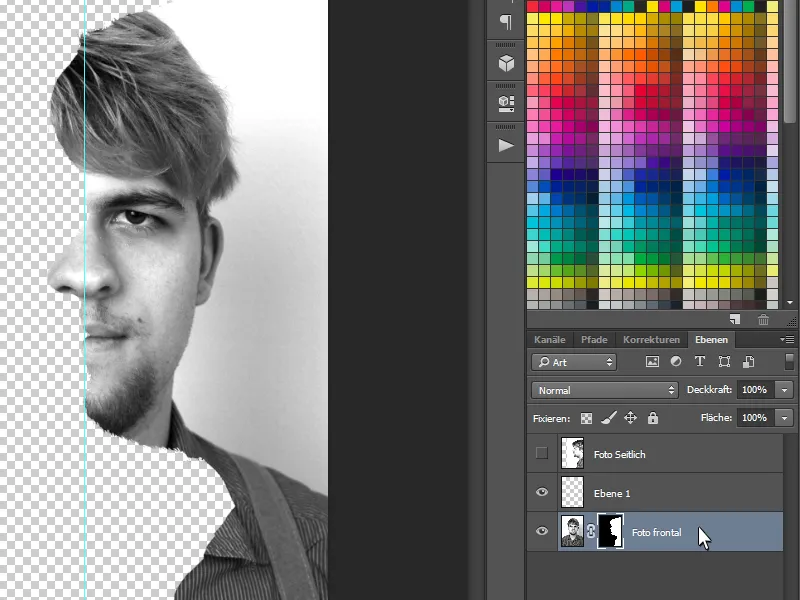The height and width of the screenshot is (600, 800).
Task: Show the Foto Seitlich layer
Action: (x=542, y=453)
